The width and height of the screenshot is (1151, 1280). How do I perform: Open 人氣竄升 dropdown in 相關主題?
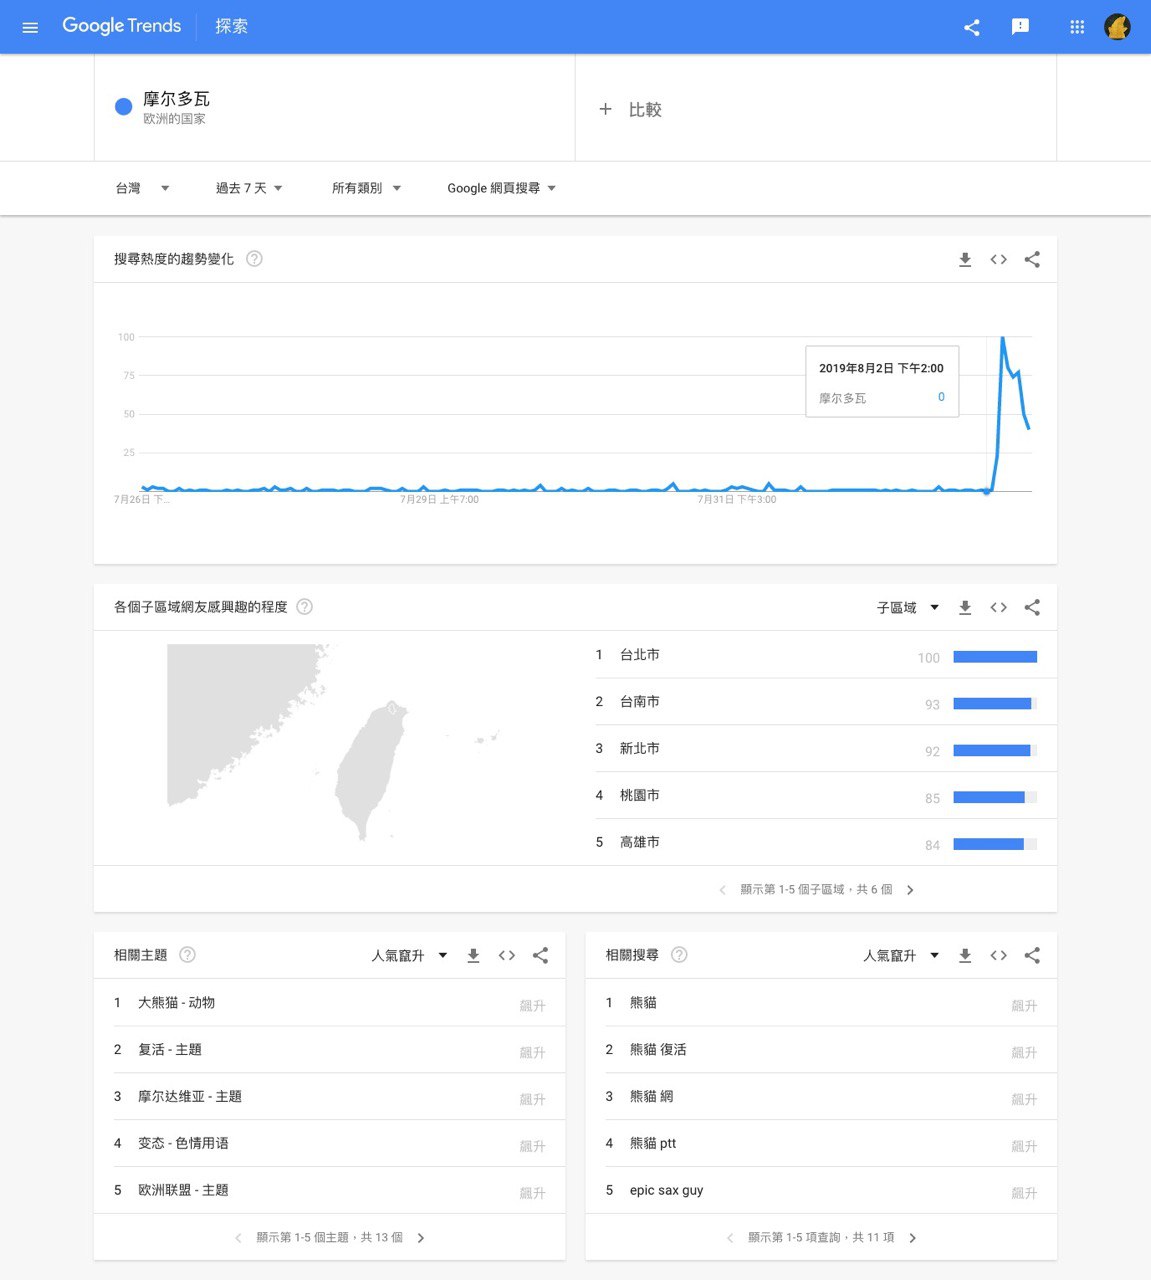point(409,956)
